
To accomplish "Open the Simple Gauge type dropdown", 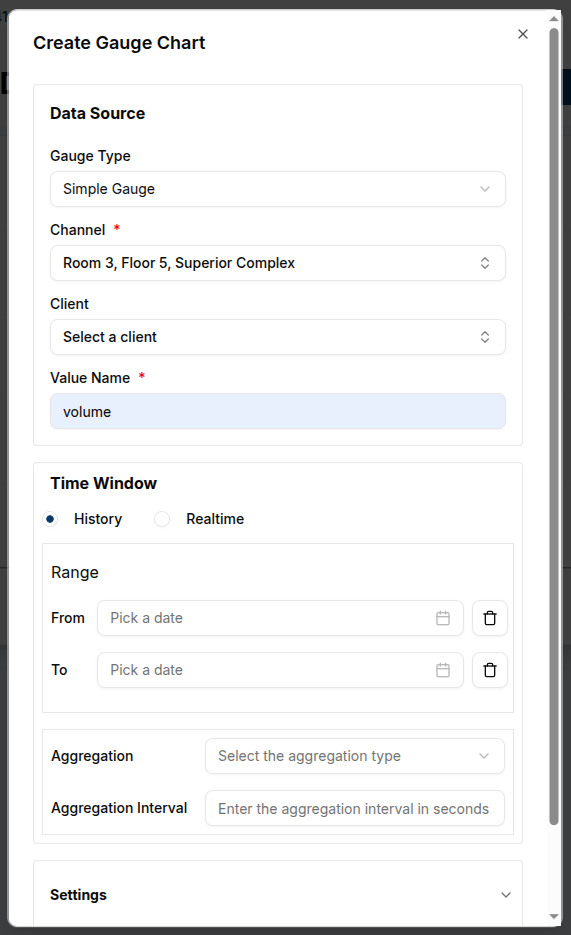I will (278, 189).
